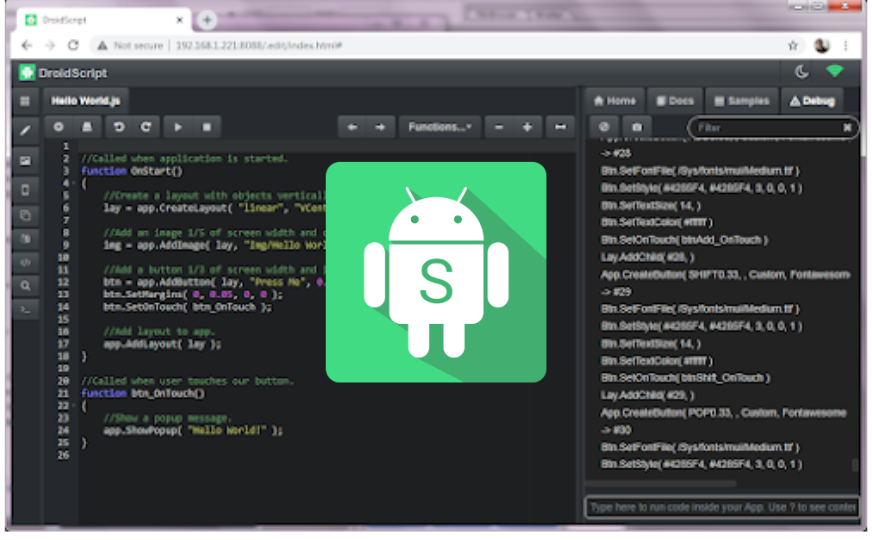Click the copy files icon in the sidebar
This screenshot has width=872, height=540.
point(25,215)
